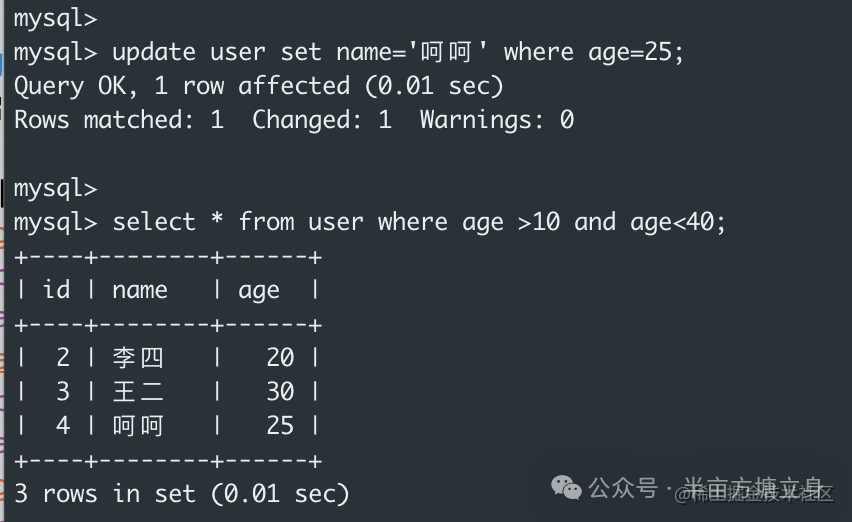Image resolution: width=852 pixels, height=522 pixels.
Task: Select the 王二 name cell
Action: [x=138, y=392]
